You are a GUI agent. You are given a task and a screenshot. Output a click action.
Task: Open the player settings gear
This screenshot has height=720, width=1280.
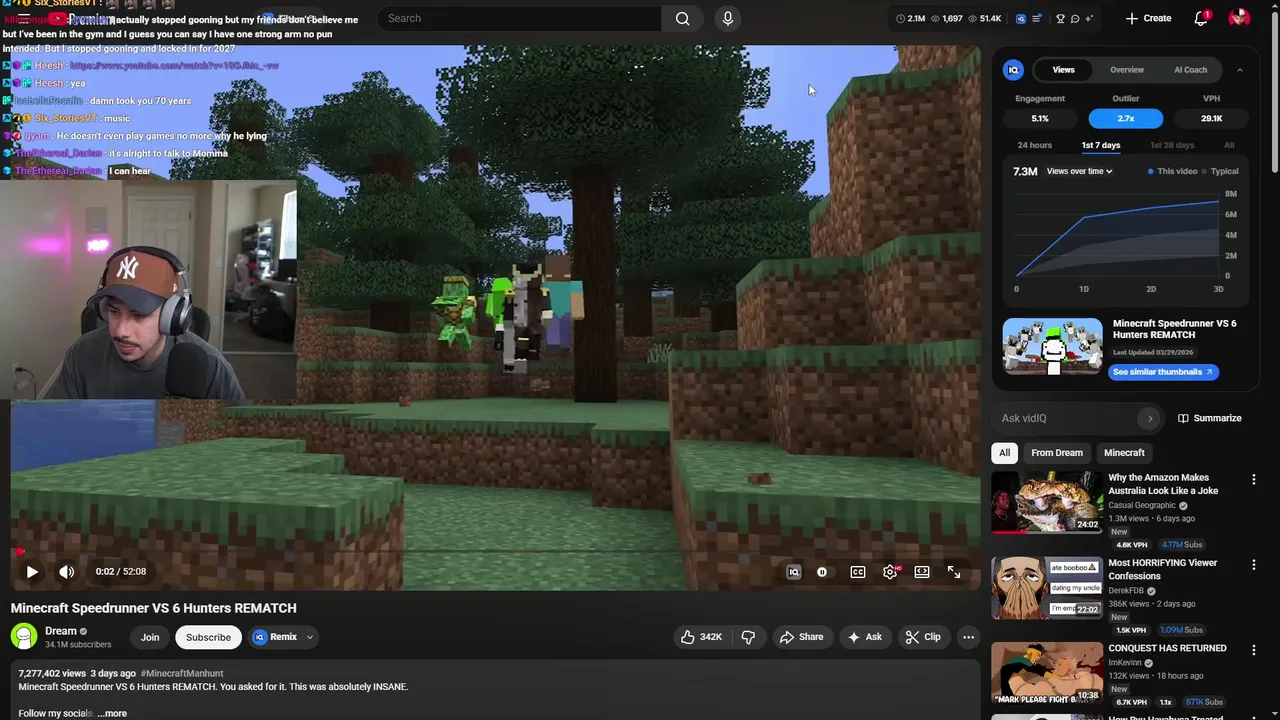(890, 572)
